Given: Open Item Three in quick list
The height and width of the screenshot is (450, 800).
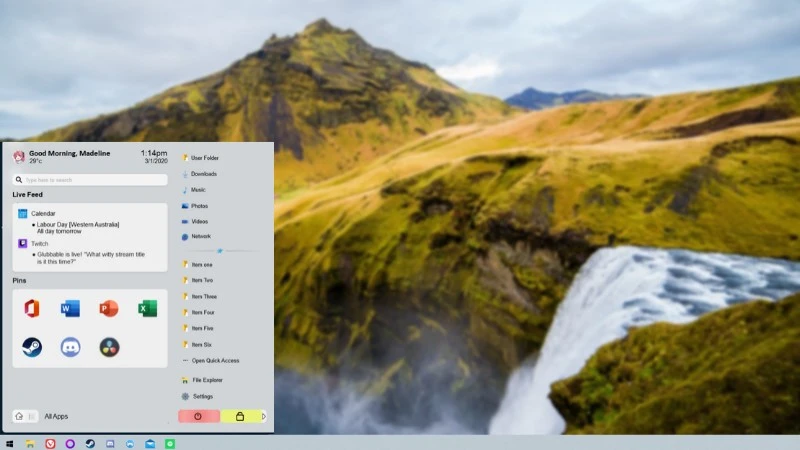Looking at the screenshot, I should coord(200,296).
